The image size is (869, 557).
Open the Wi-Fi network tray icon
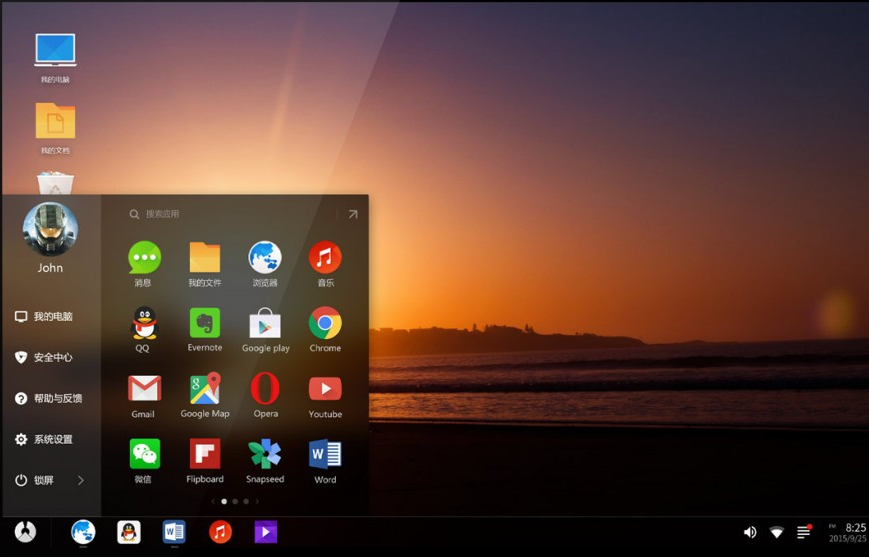(777, 533)
